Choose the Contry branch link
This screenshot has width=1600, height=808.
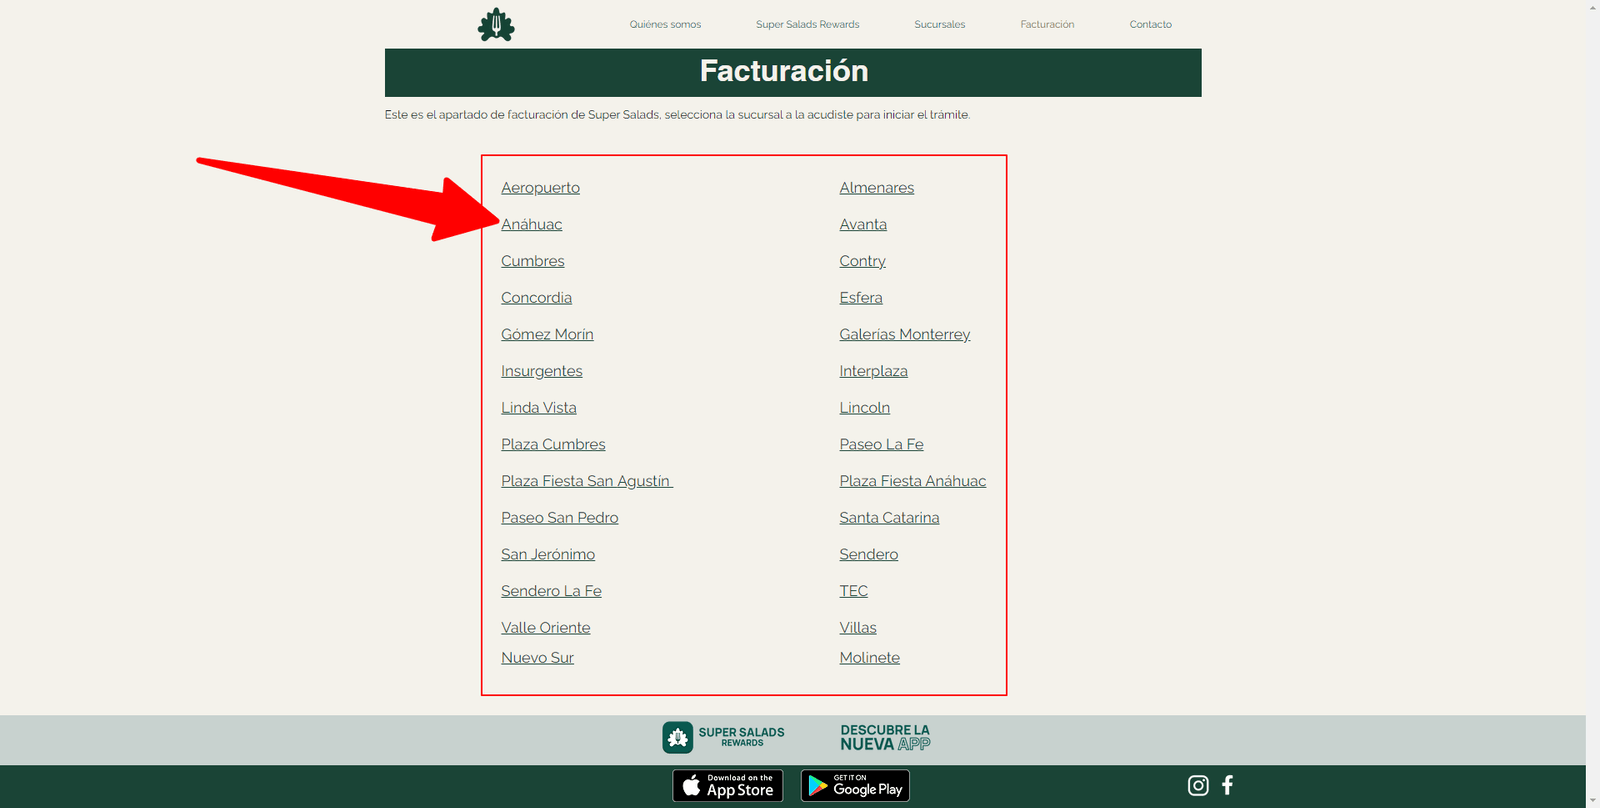tap(862, 261)
